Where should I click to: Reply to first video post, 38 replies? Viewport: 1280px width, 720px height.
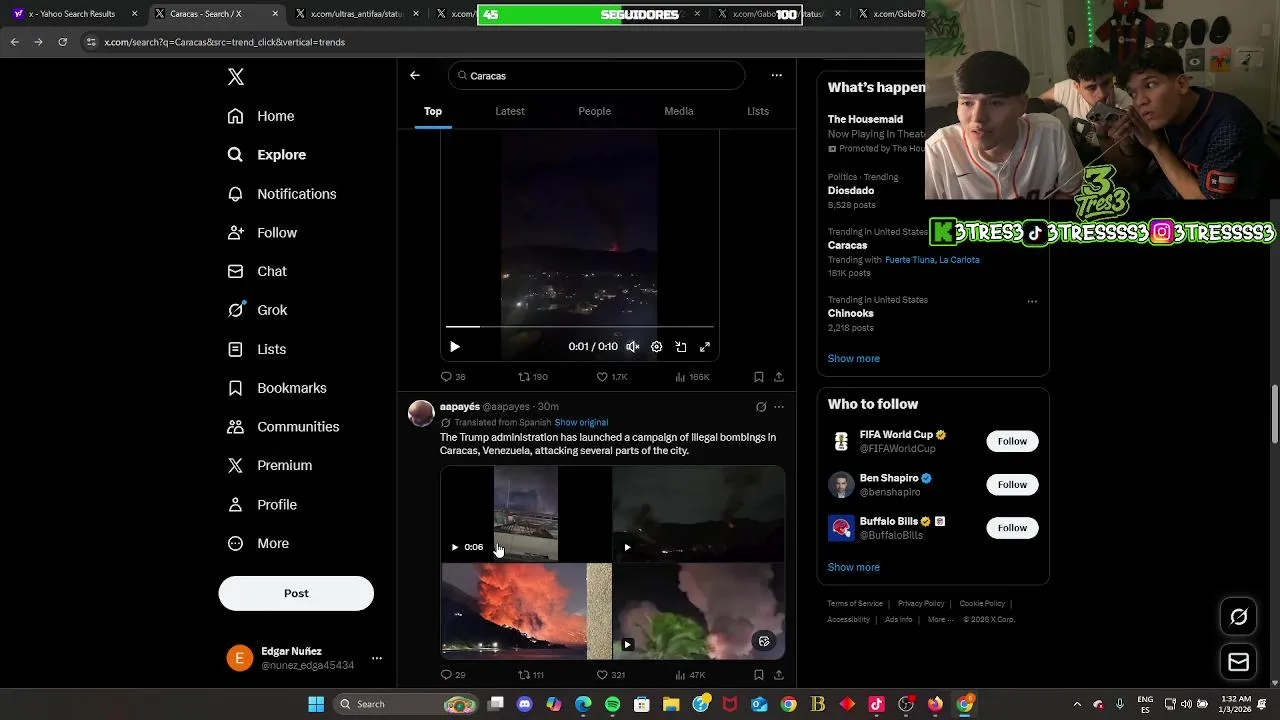pyautogui.click(x=453, y=377)
